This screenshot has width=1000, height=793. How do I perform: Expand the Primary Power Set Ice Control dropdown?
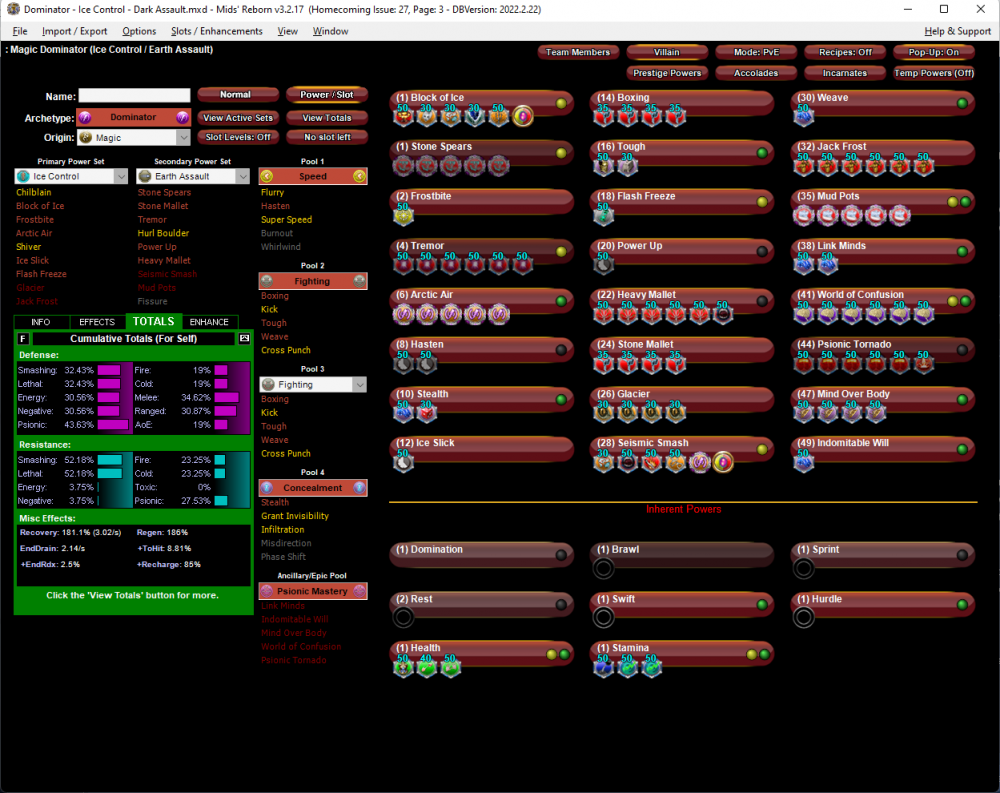tap(71, 176)
